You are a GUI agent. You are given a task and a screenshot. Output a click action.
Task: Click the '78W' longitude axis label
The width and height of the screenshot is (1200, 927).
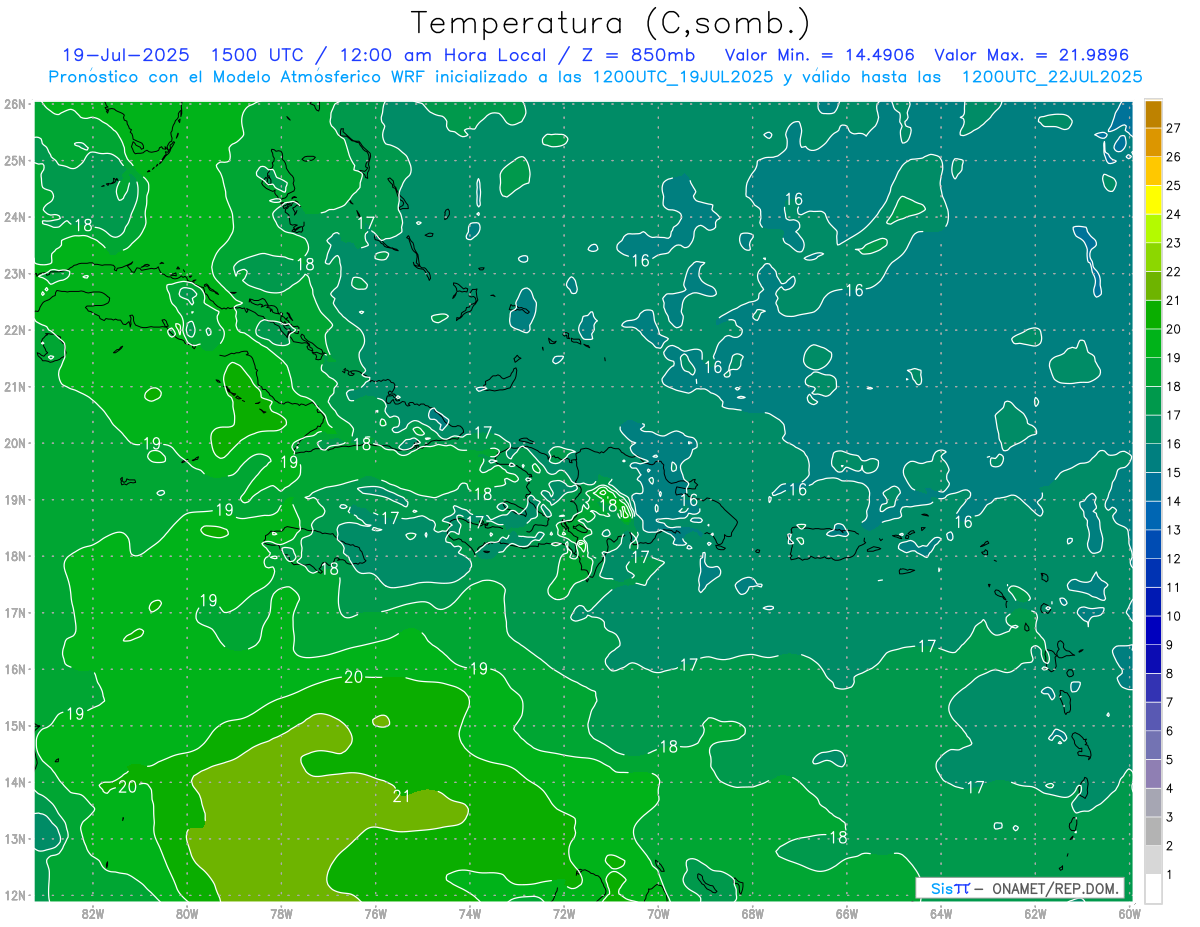(281, 913)
